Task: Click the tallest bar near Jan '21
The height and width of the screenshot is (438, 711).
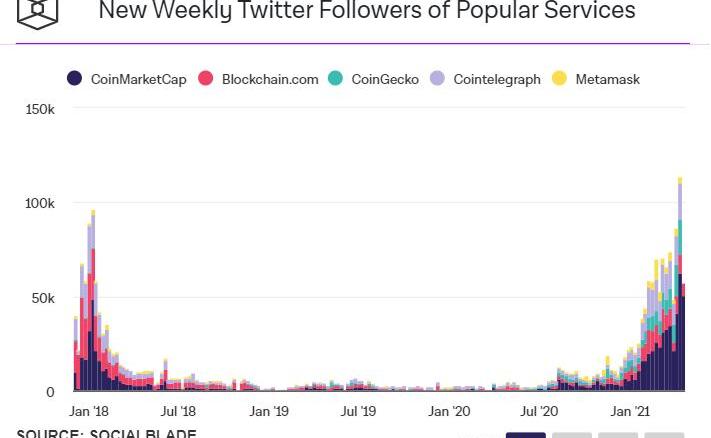Action: coord(680,285)
